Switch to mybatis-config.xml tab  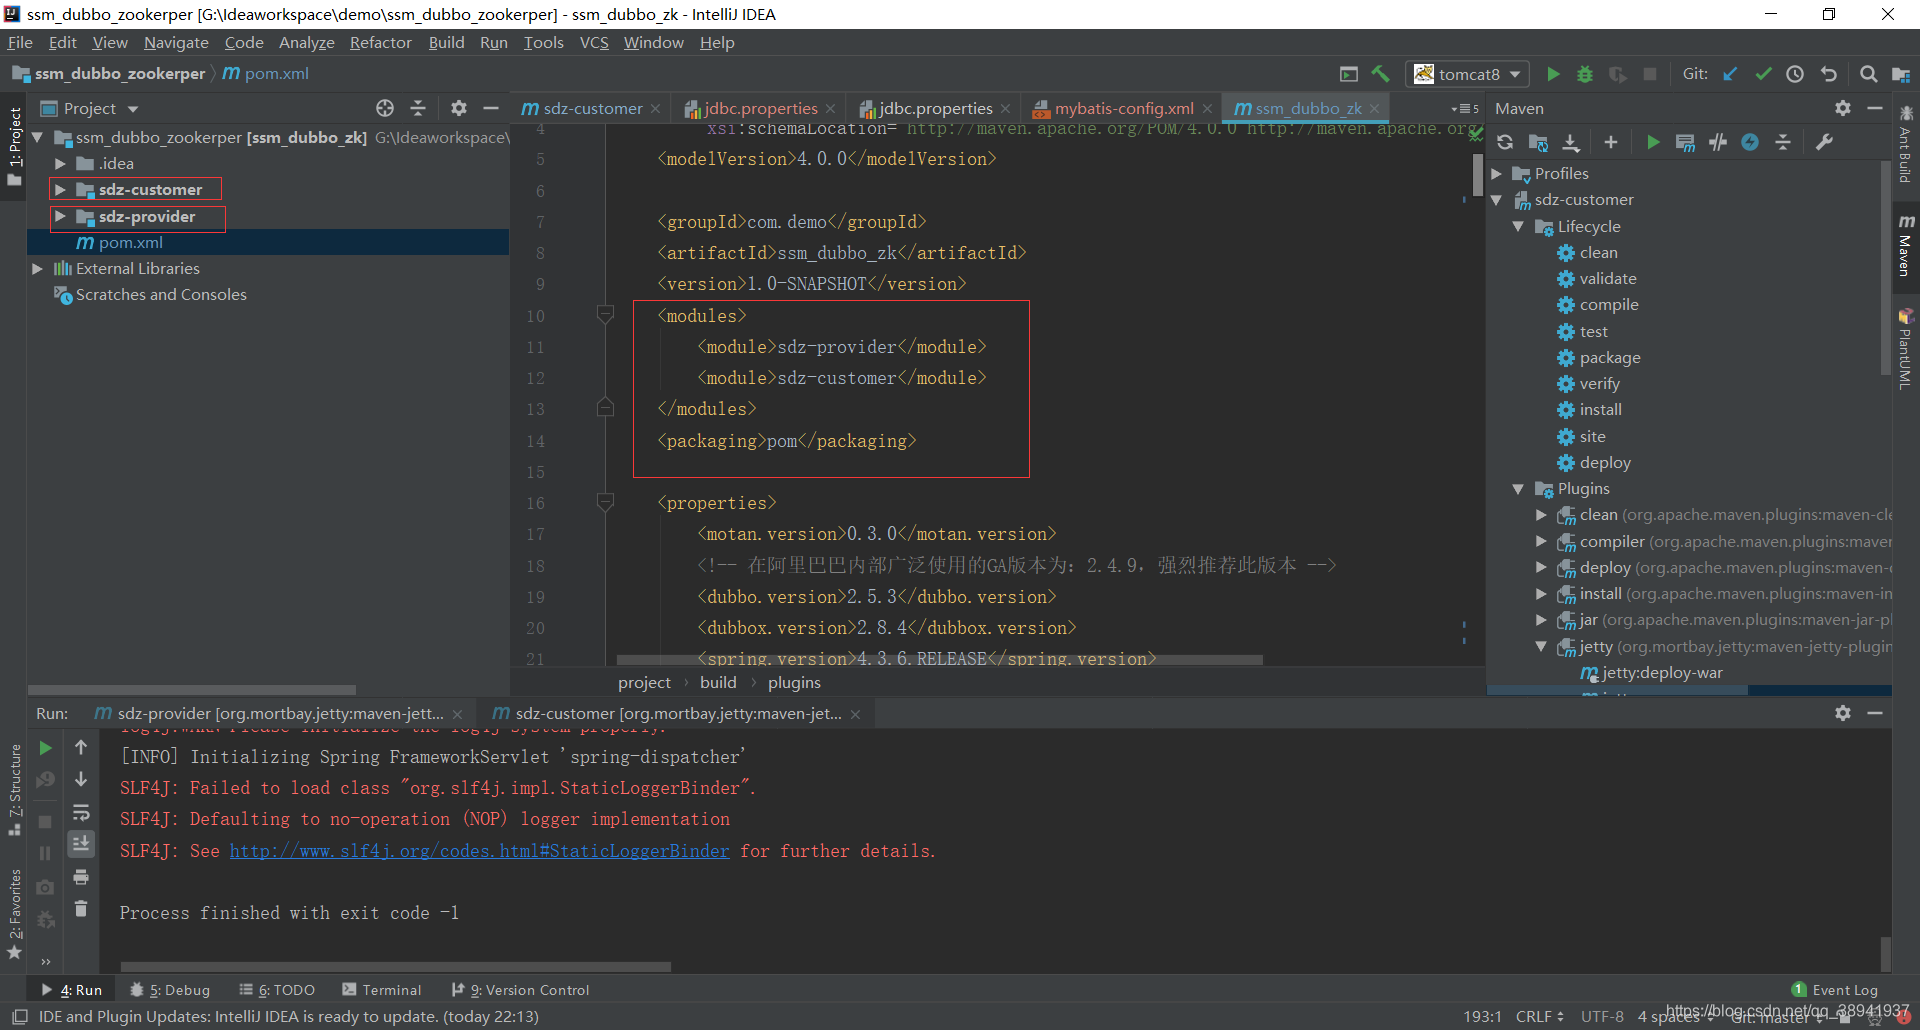tap(1124, 108)
